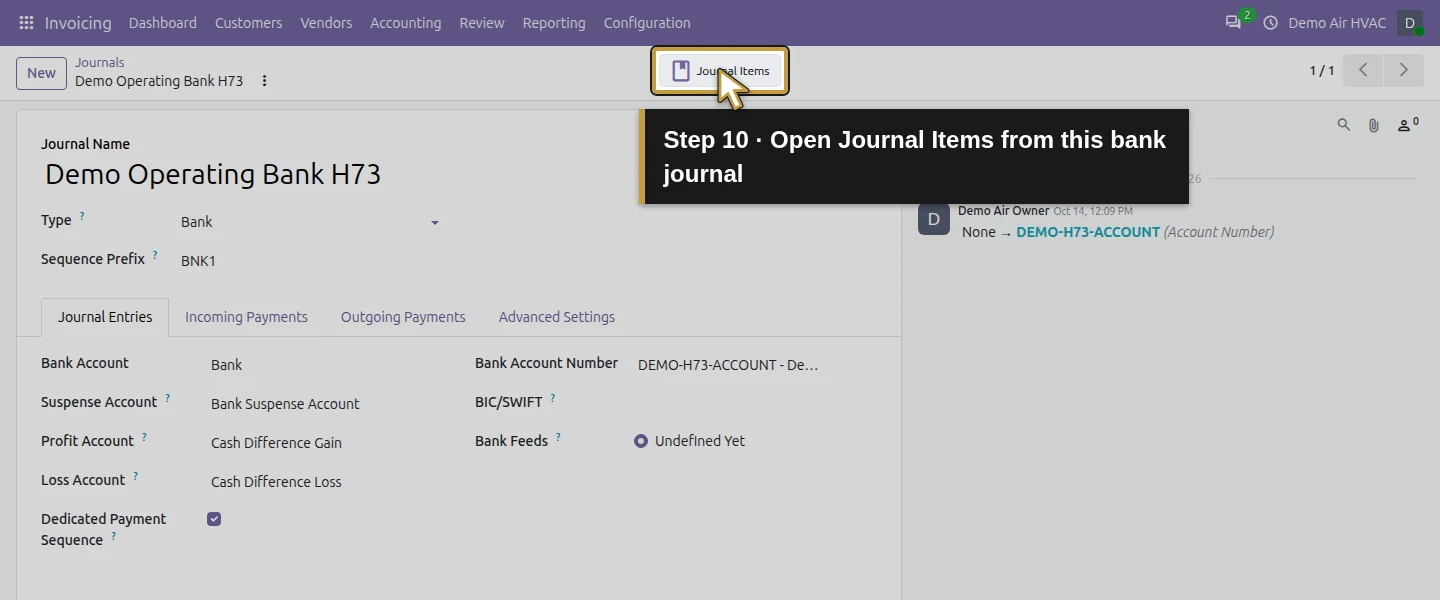Image resolution: width=1440 pixels, height=600 pixels.
Task: Show chatter followers icon
Action: point(1407,125)
